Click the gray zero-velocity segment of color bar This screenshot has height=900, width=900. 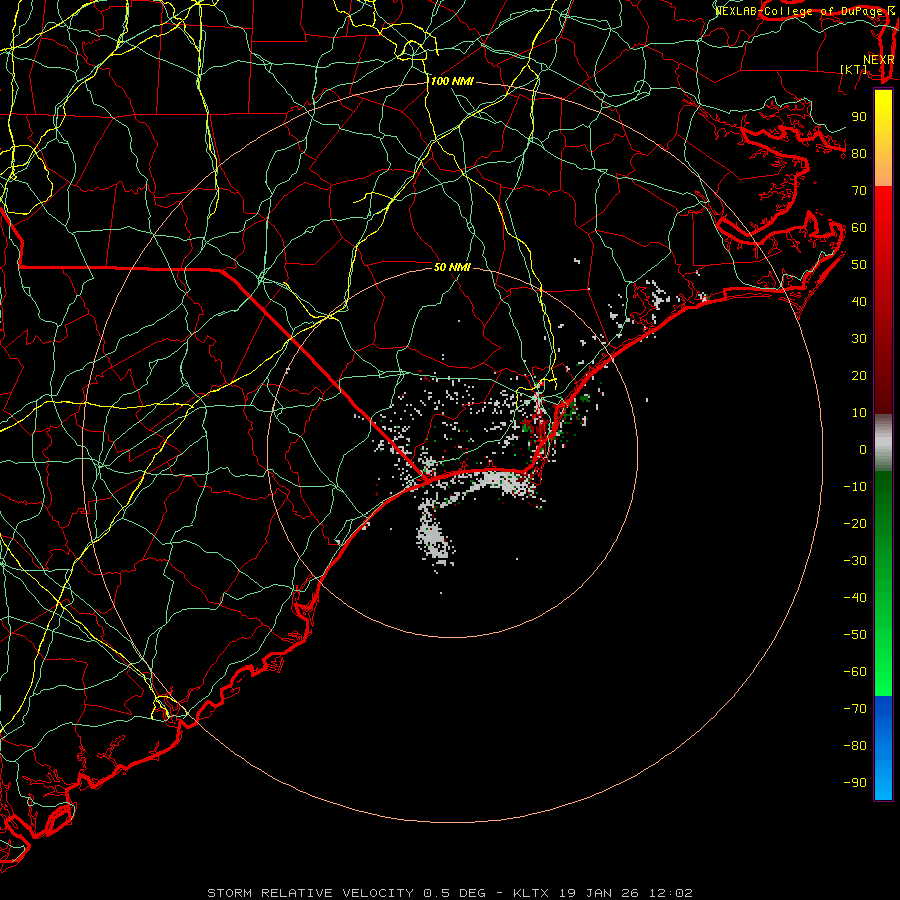click(883, 443)
